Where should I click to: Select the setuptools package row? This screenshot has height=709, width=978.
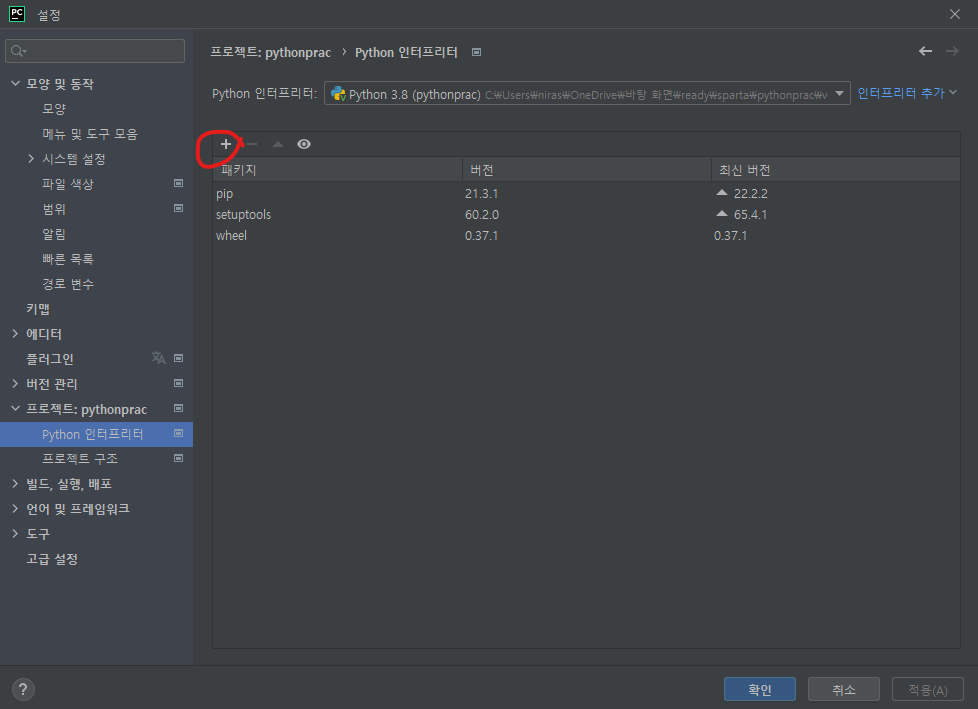(586, 215)
